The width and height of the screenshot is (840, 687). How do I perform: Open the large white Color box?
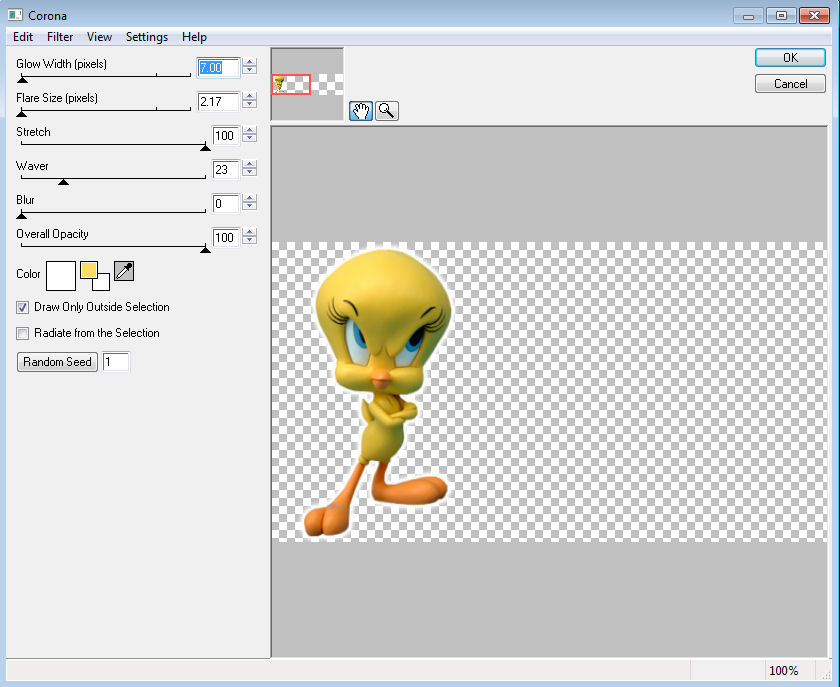(x=61, y=274)
